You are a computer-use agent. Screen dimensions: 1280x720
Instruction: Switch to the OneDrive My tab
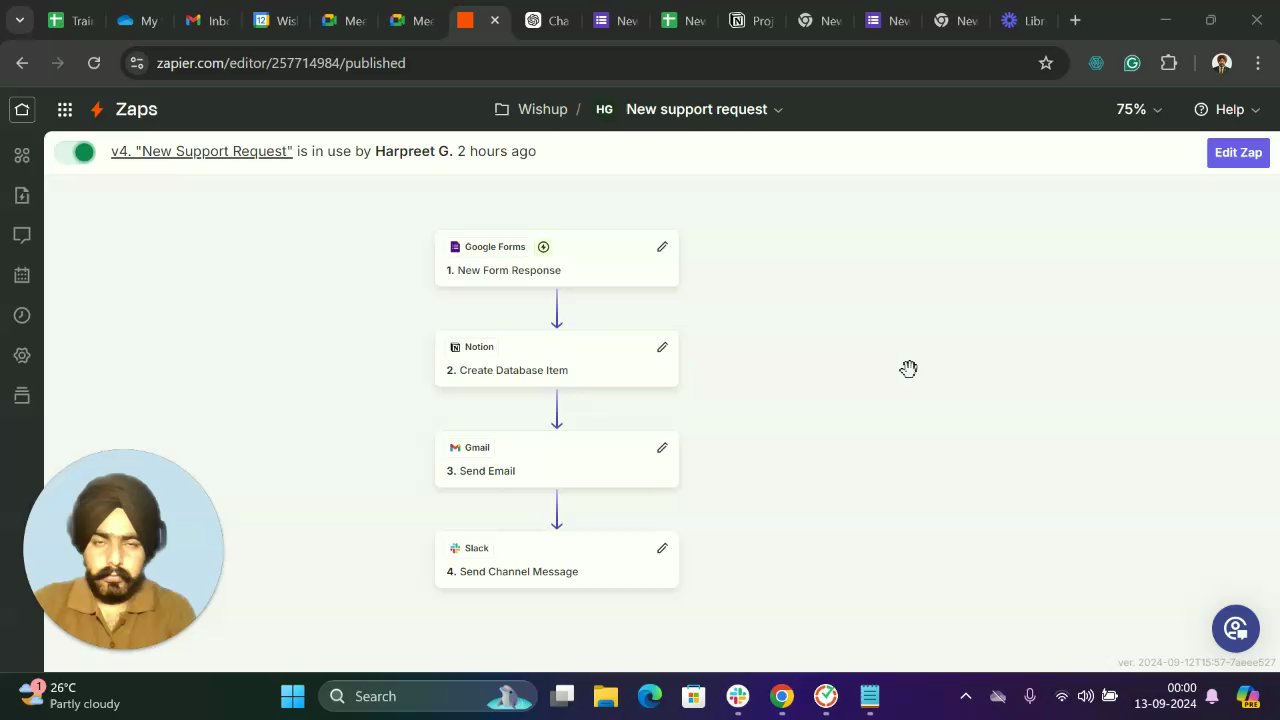139,20
